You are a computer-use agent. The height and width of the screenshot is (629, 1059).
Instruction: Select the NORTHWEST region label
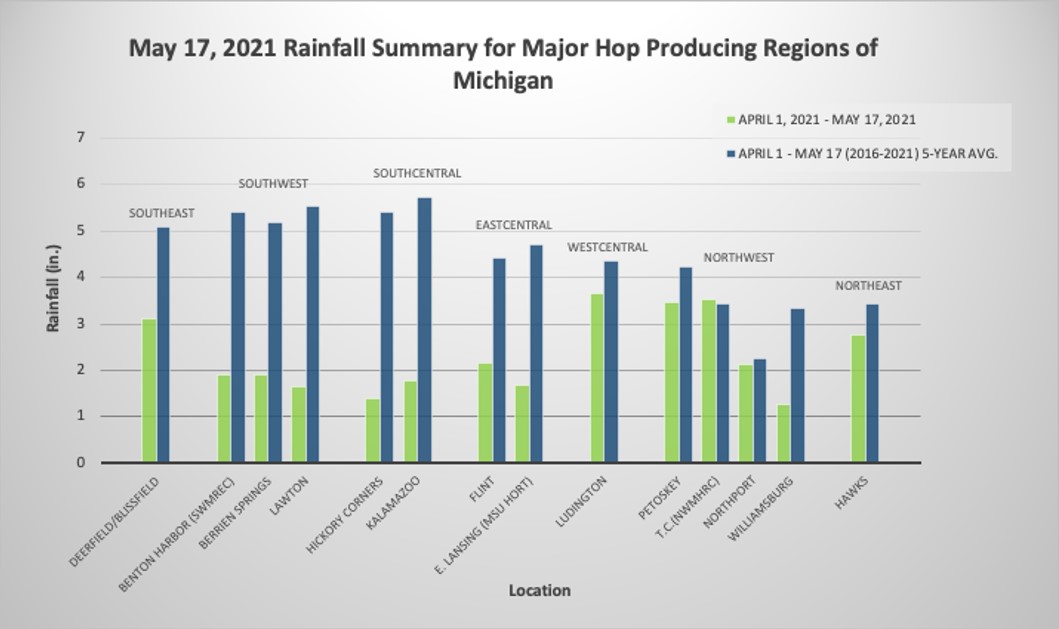(x=738, y=257)
